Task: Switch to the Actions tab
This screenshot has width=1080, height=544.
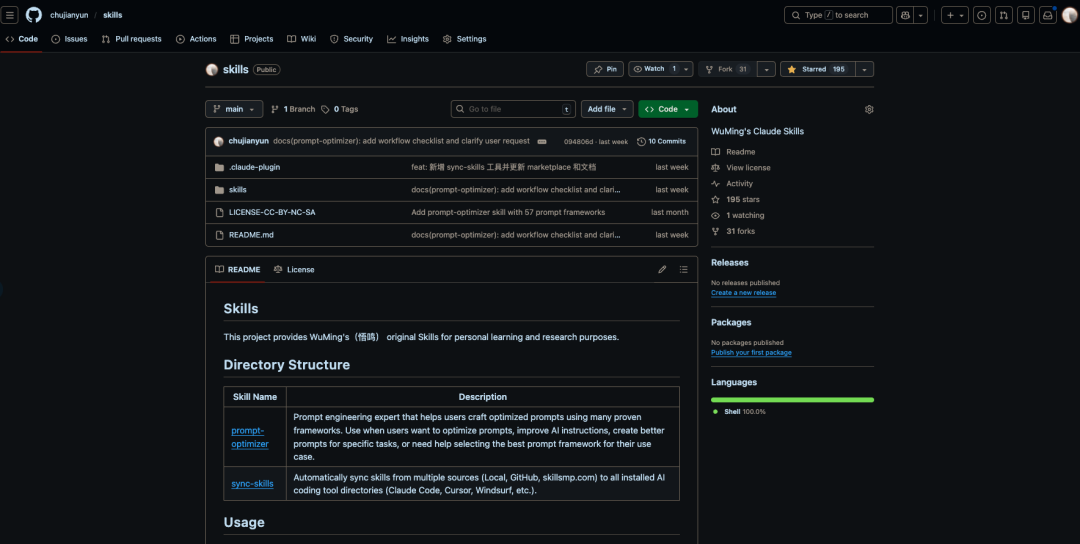Action: click(196, 39)
